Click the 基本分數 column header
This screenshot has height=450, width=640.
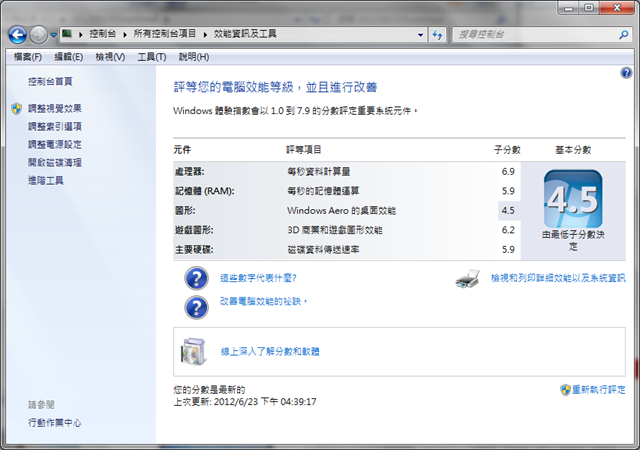(573, 150)
